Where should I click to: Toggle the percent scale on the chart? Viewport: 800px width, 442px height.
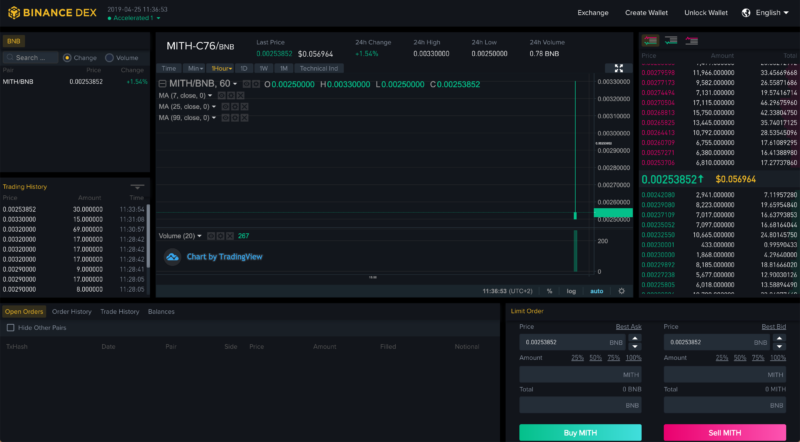549,291
